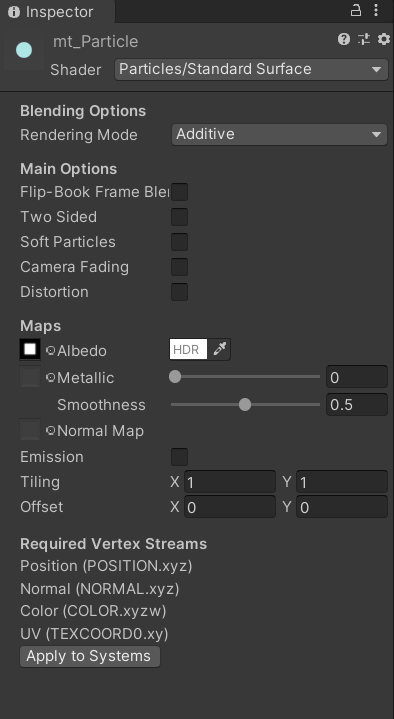Click the Tiling X input field

point(230,482)
